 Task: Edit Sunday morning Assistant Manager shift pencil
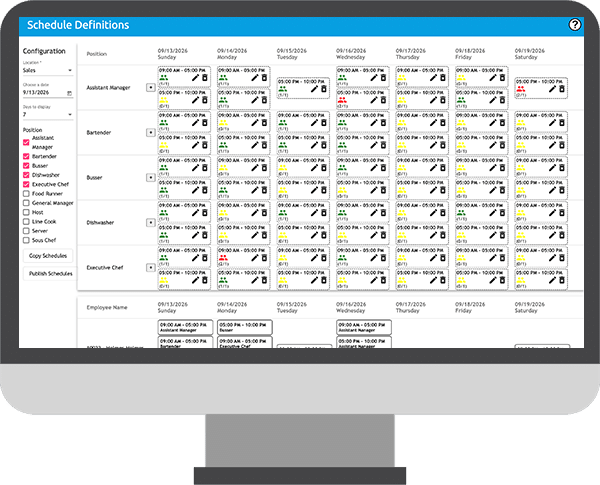tap(195, 78)
